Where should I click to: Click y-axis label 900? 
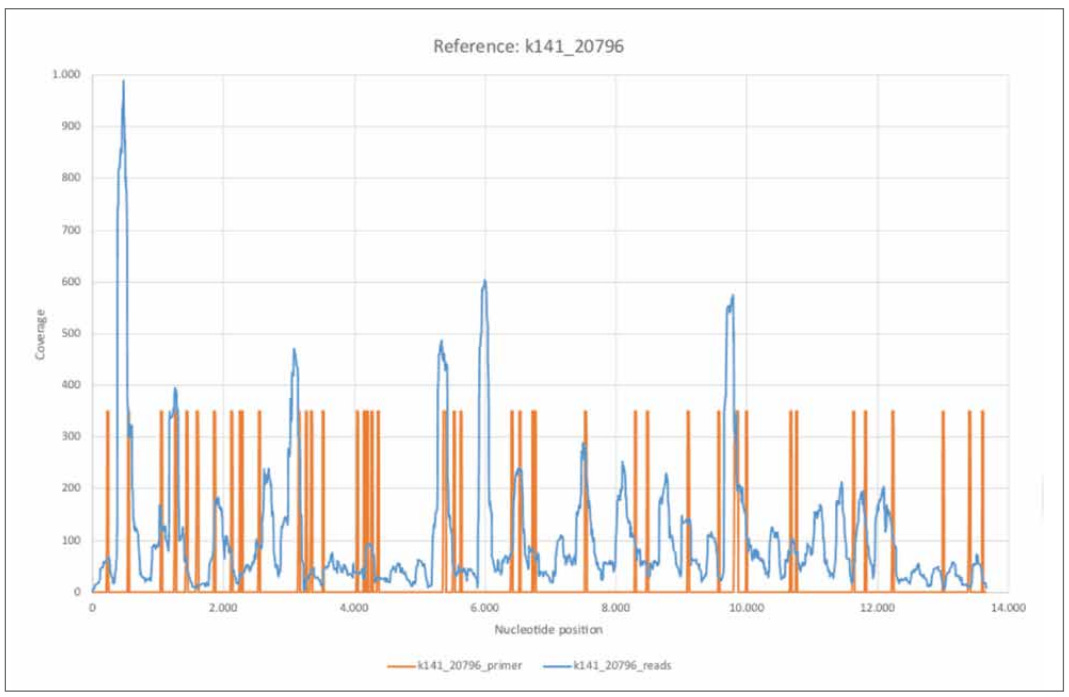[x=72, y=126]
